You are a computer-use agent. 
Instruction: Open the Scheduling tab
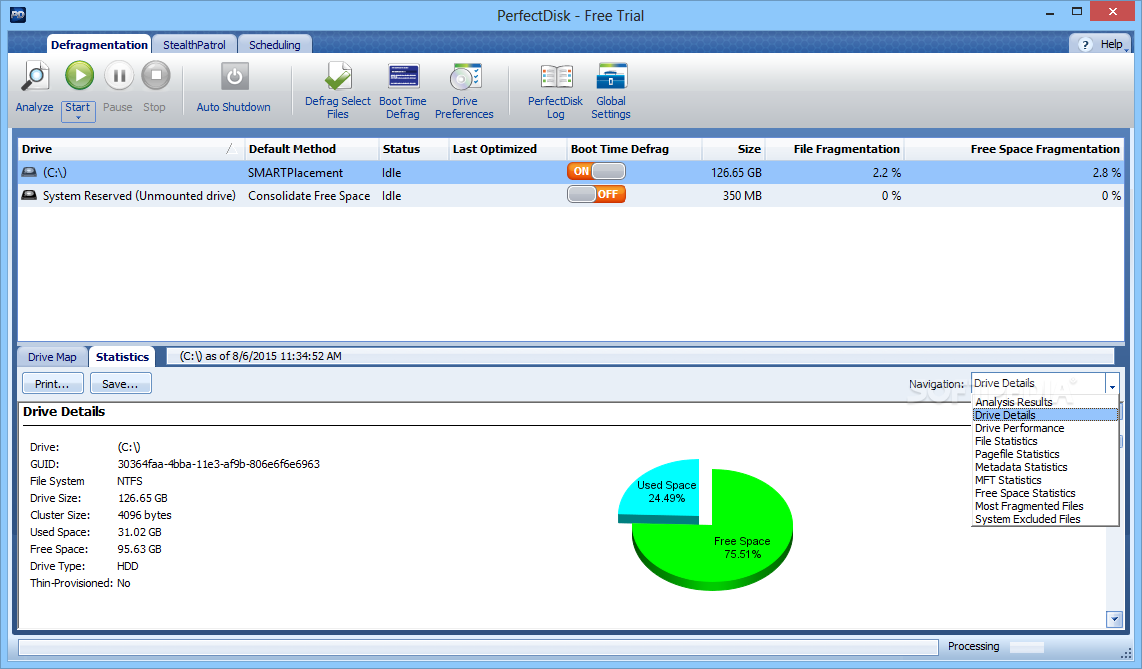(x=275, y=44)
